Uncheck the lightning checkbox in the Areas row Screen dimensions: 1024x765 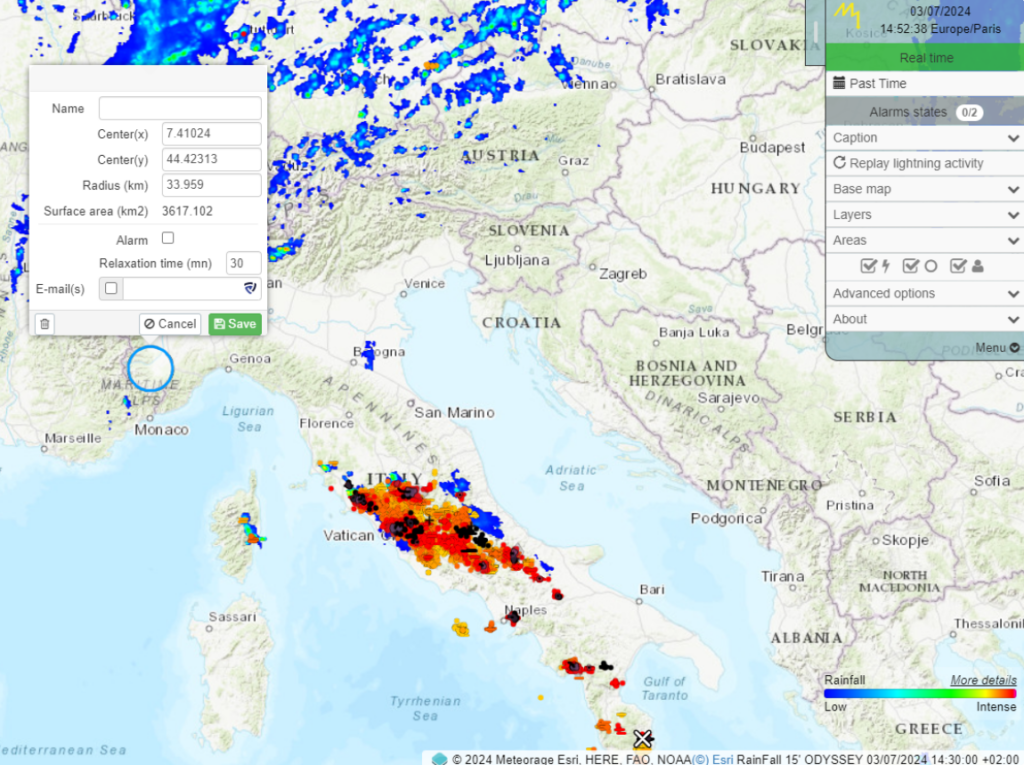coord(868,266)
